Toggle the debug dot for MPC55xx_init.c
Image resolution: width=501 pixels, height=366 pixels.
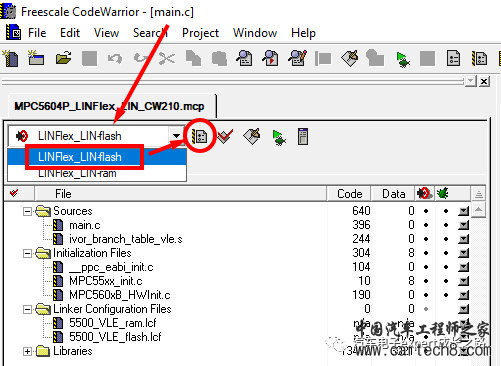click(446, 281)
